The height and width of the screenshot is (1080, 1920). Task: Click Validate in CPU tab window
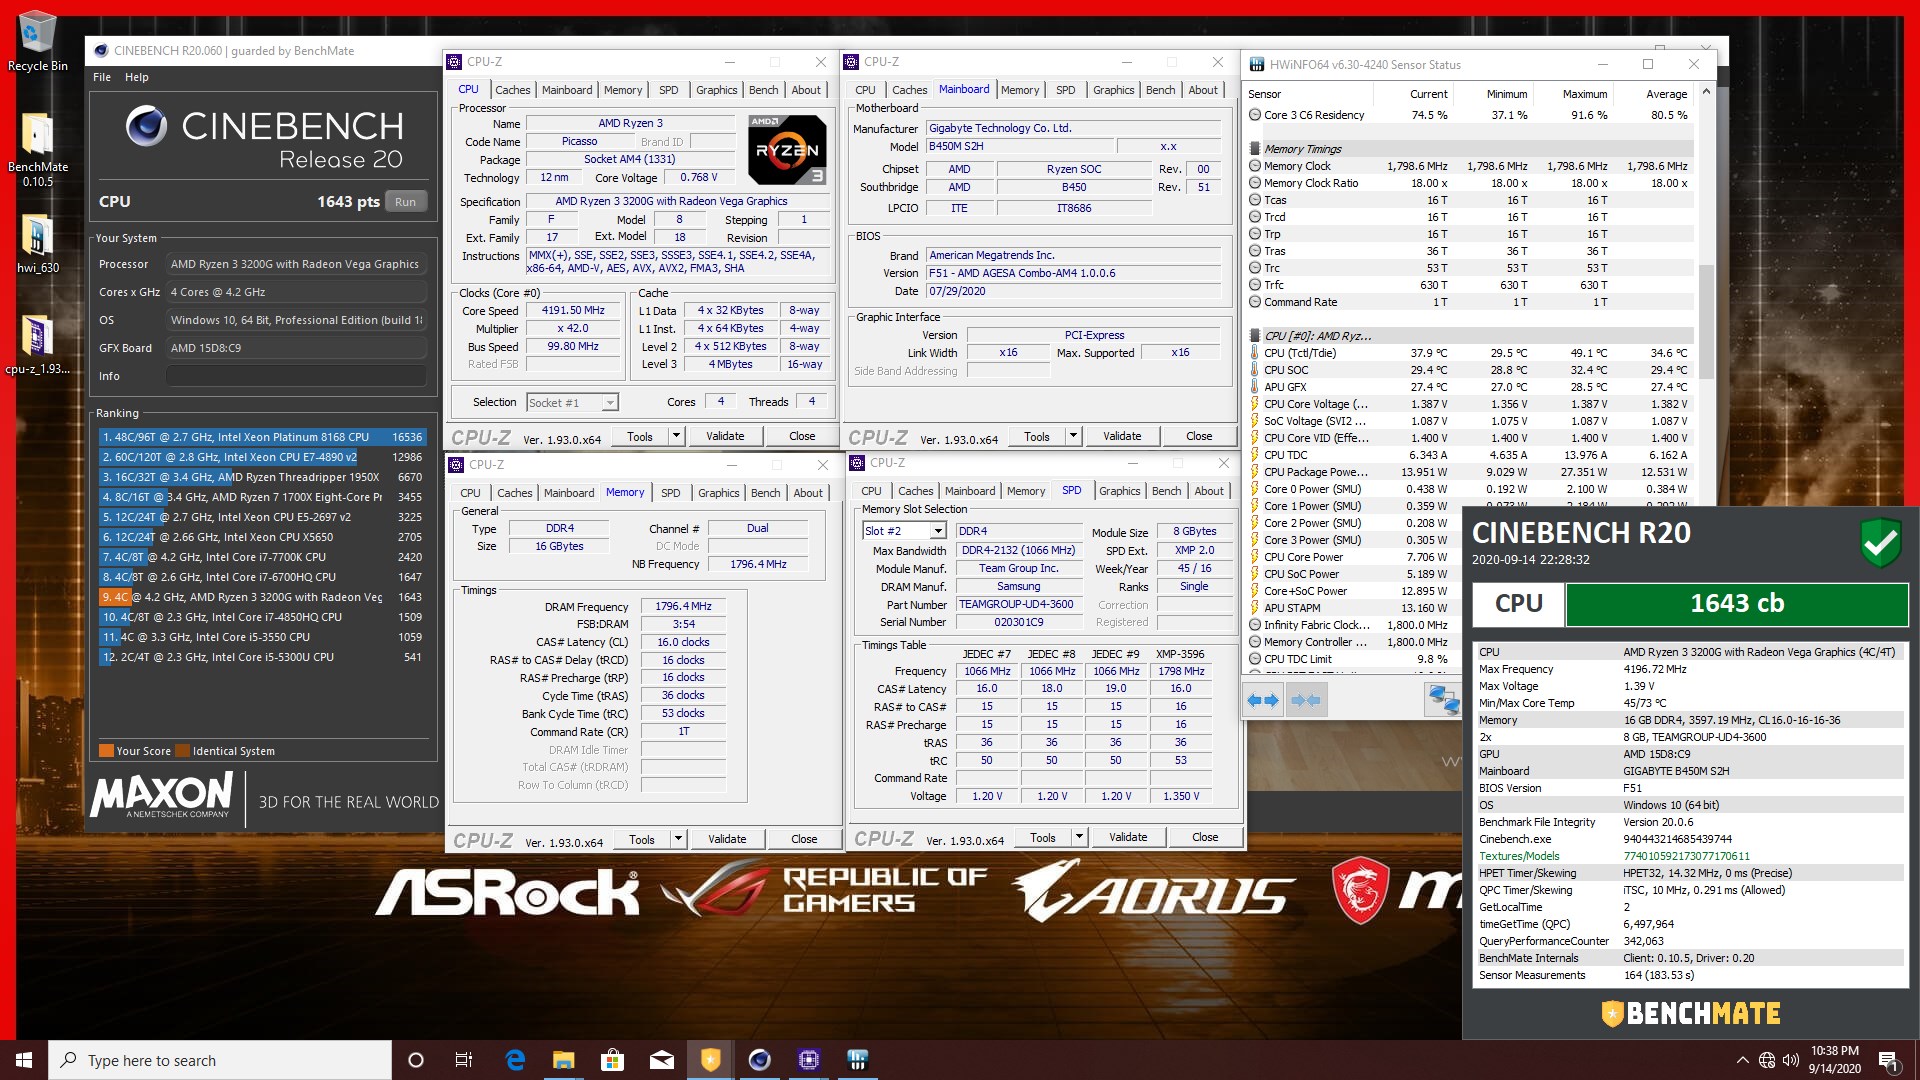point(725,436)
